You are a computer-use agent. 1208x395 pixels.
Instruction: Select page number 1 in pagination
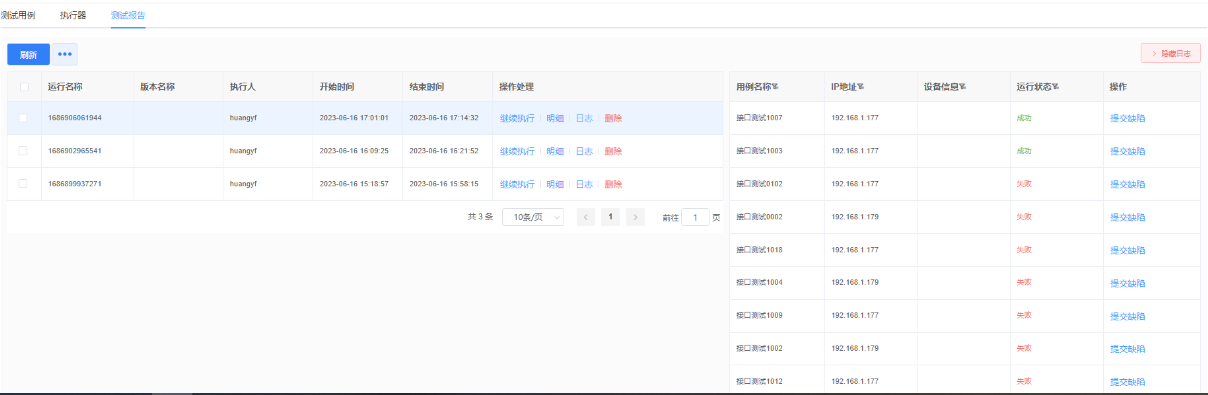coord(610,217)
